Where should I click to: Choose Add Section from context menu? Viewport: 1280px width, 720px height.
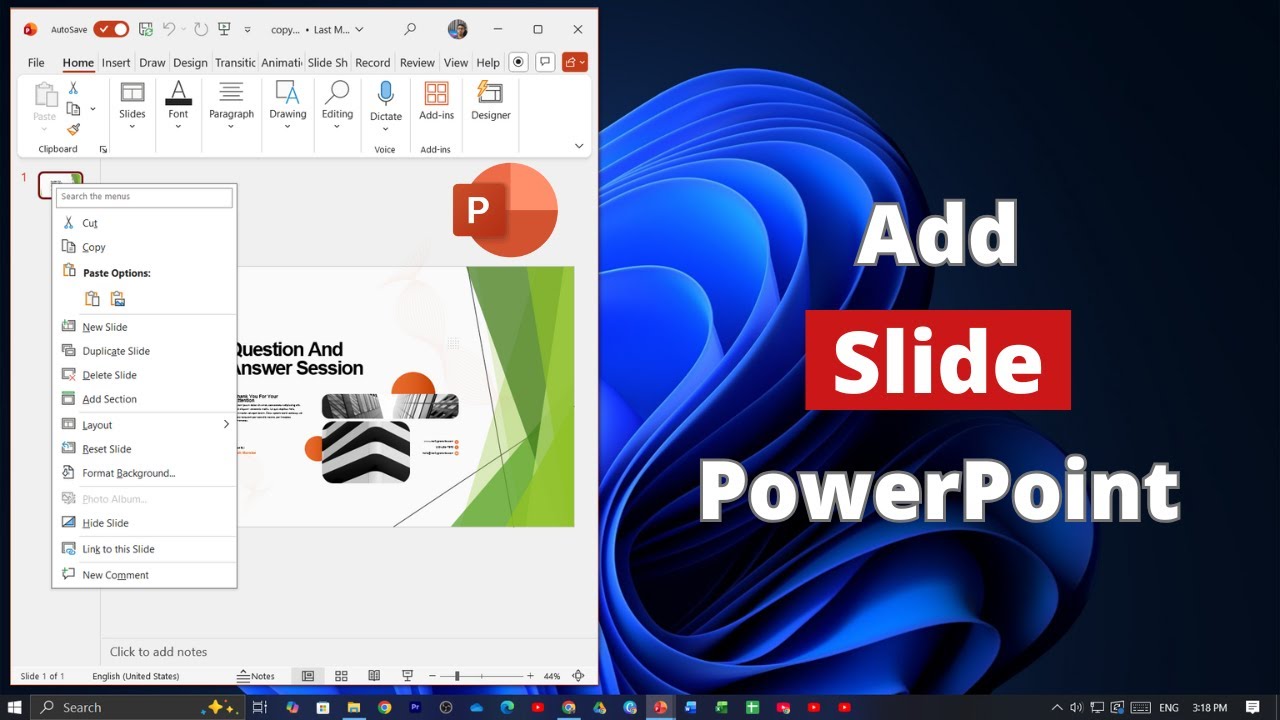coord(144,399)
